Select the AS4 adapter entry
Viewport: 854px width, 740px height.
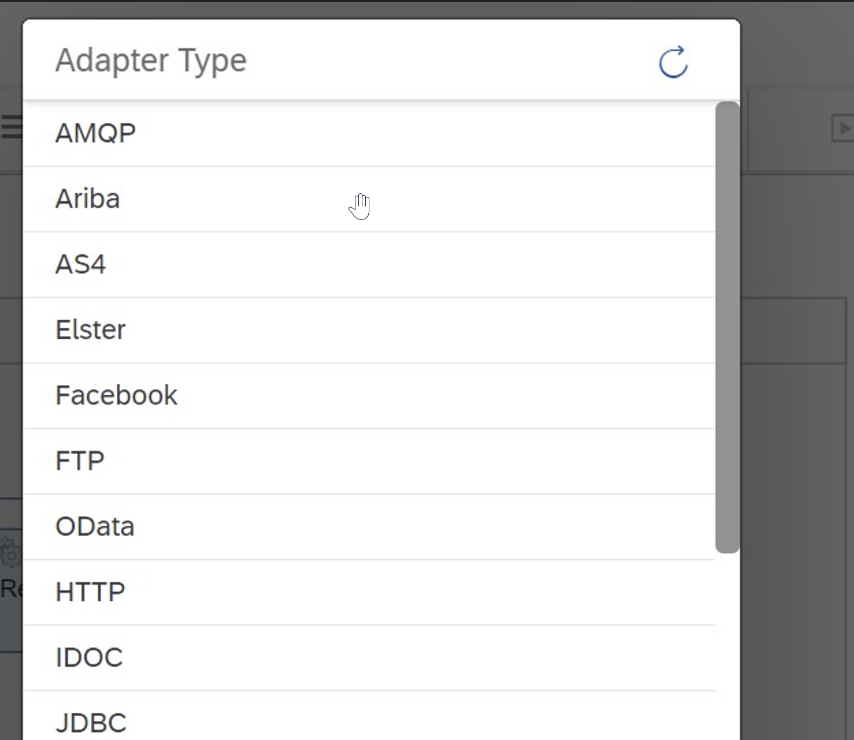pos(369,265)
